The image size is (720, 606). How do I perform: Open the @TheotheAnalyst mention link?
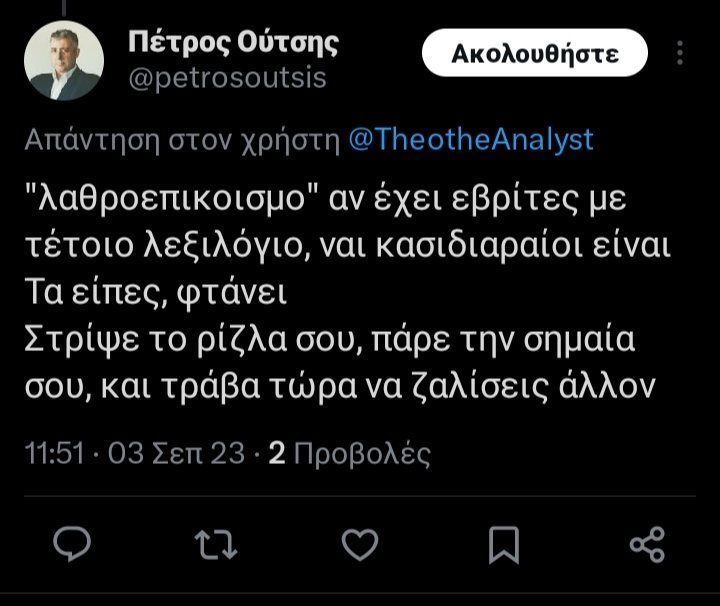click(x=471, y=139)
